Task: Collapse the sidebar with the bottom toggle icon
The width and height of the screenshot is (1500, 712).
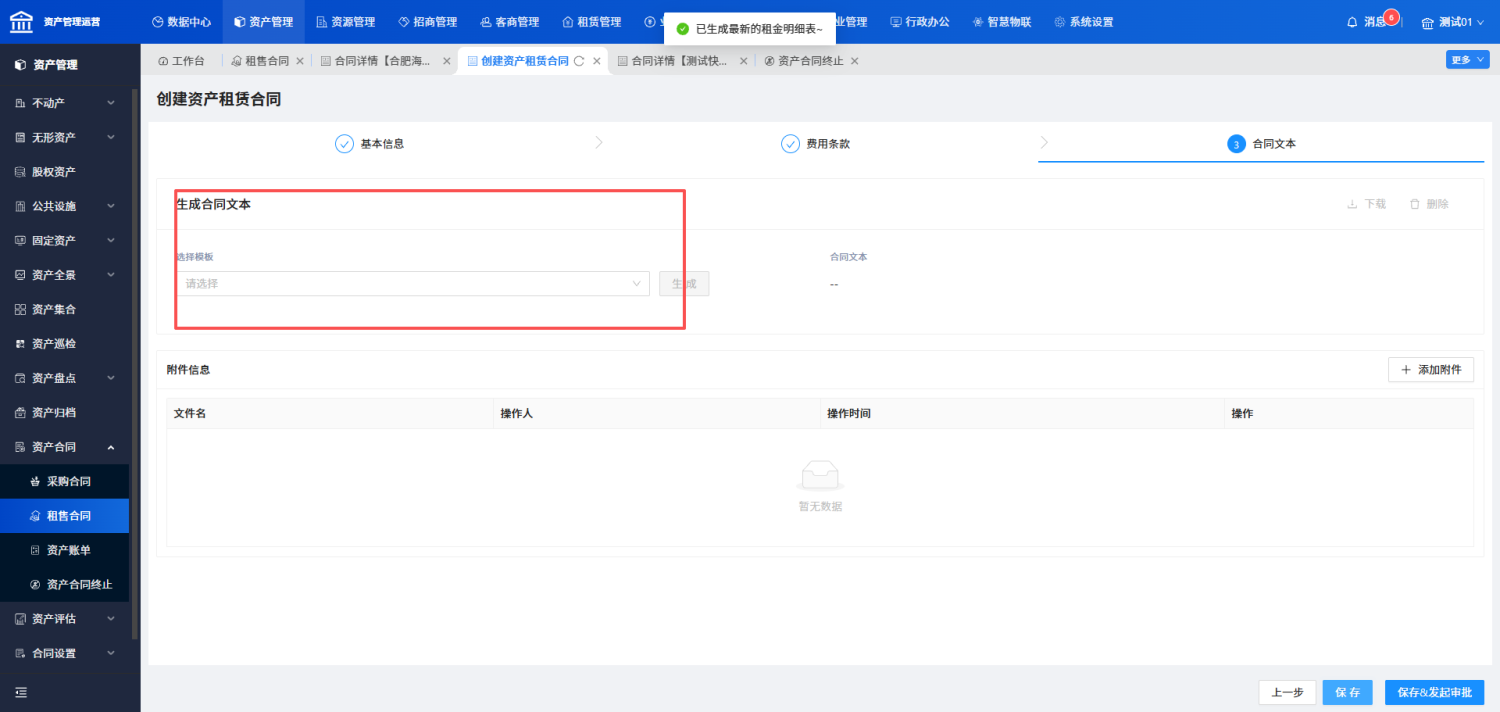Action: point(21,692)
